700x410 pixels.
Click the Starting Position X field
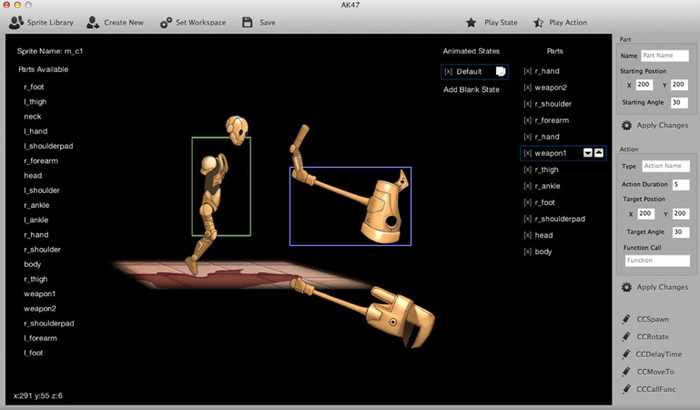point(644,85)
